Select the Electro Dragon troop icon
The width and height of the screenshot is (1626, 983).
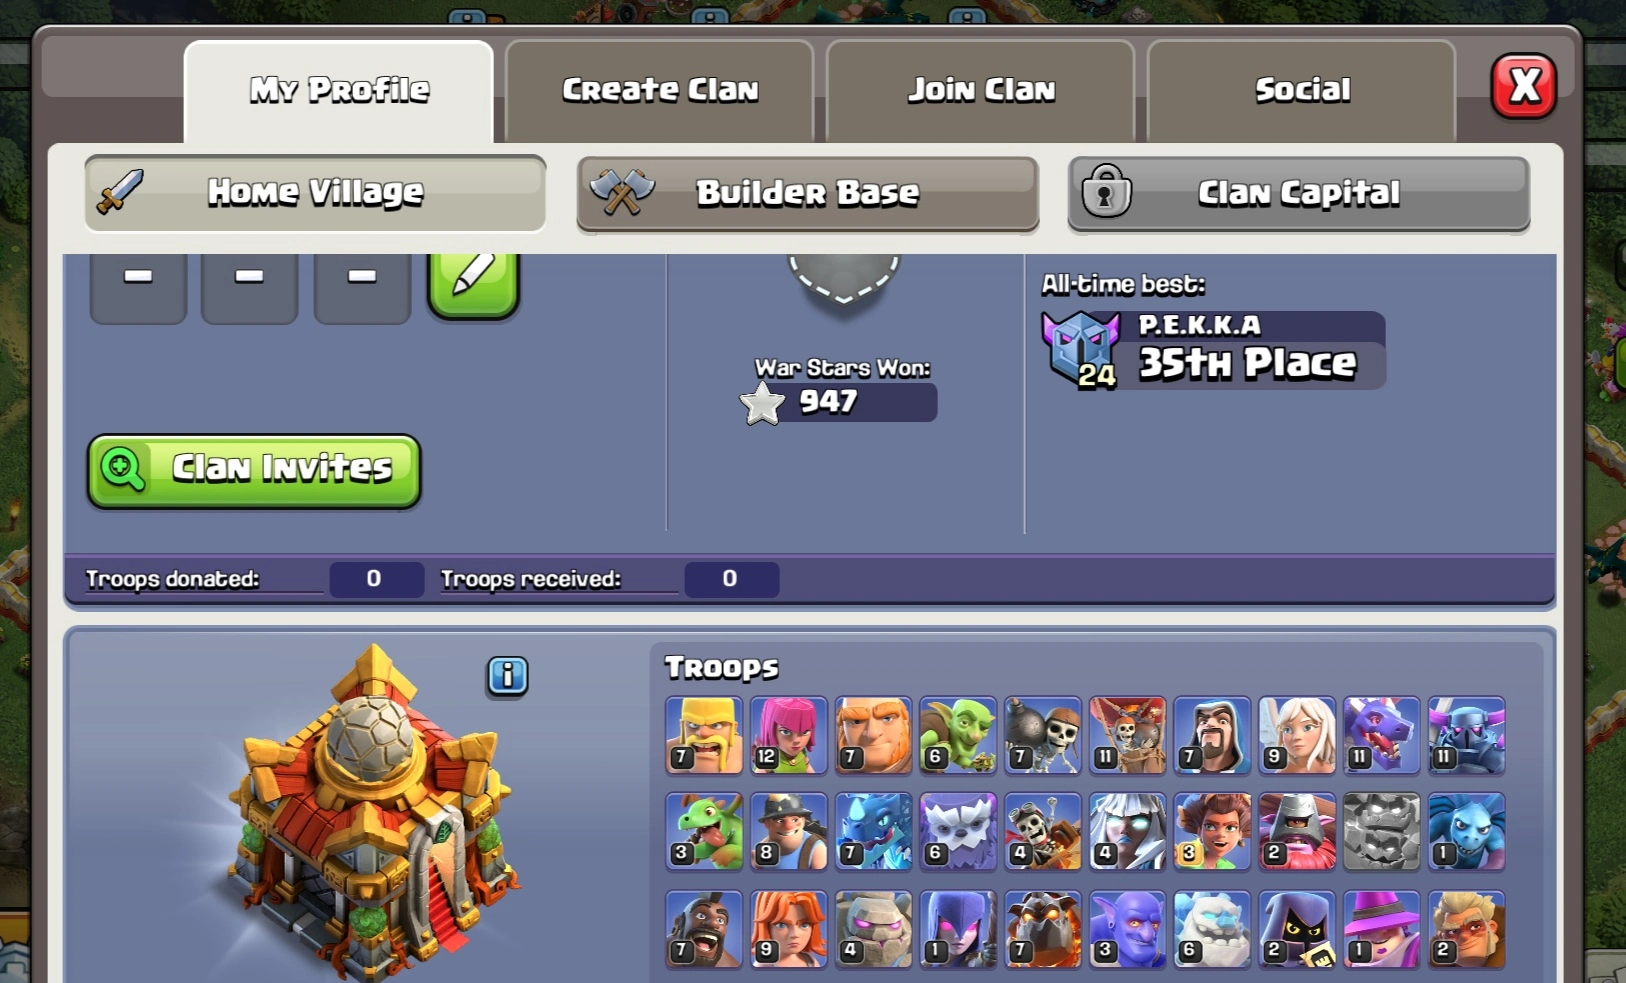coord(874,832)
